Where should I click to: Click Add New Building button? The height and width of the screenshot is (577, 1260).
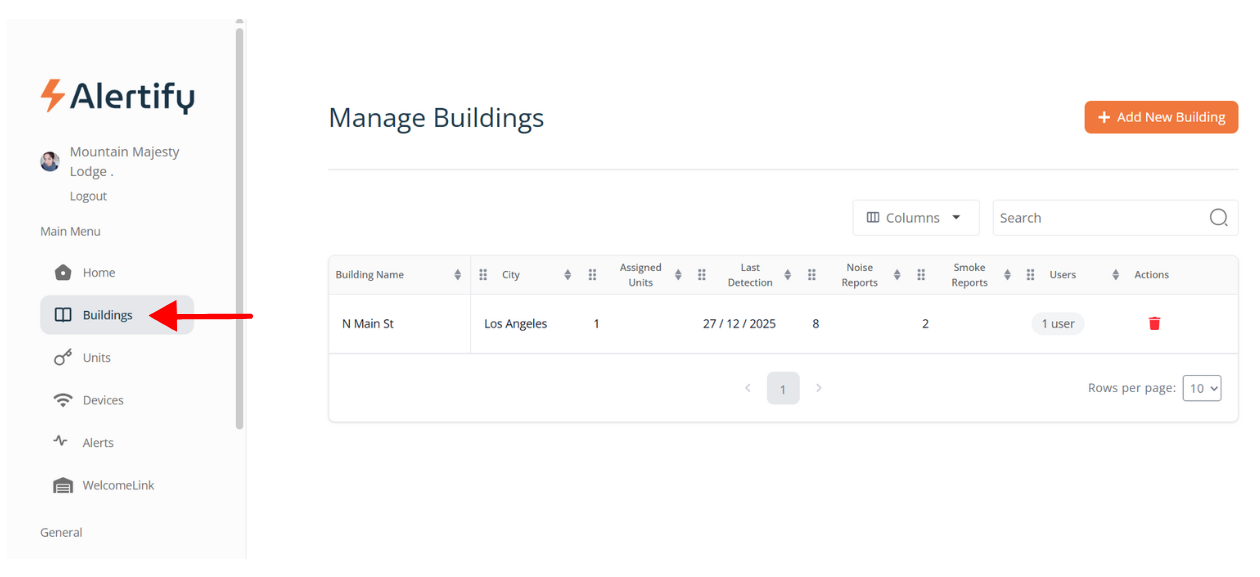click(x=1161, y=117)
